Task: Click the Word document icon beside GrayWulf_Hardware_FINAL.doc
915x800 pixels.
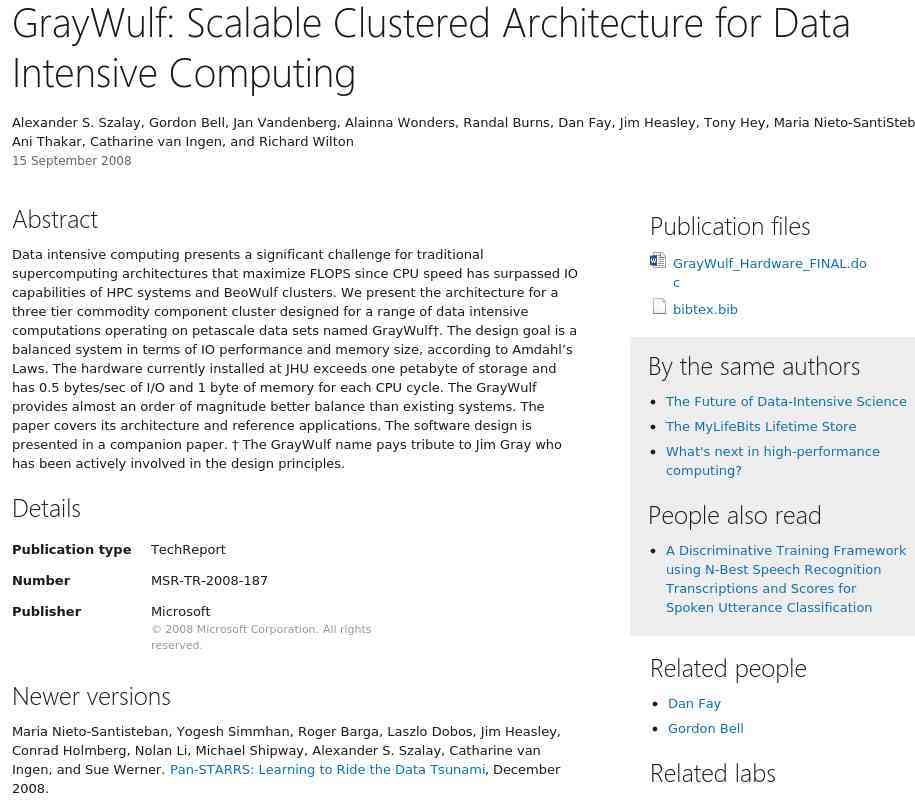Action: click(657, 261)
